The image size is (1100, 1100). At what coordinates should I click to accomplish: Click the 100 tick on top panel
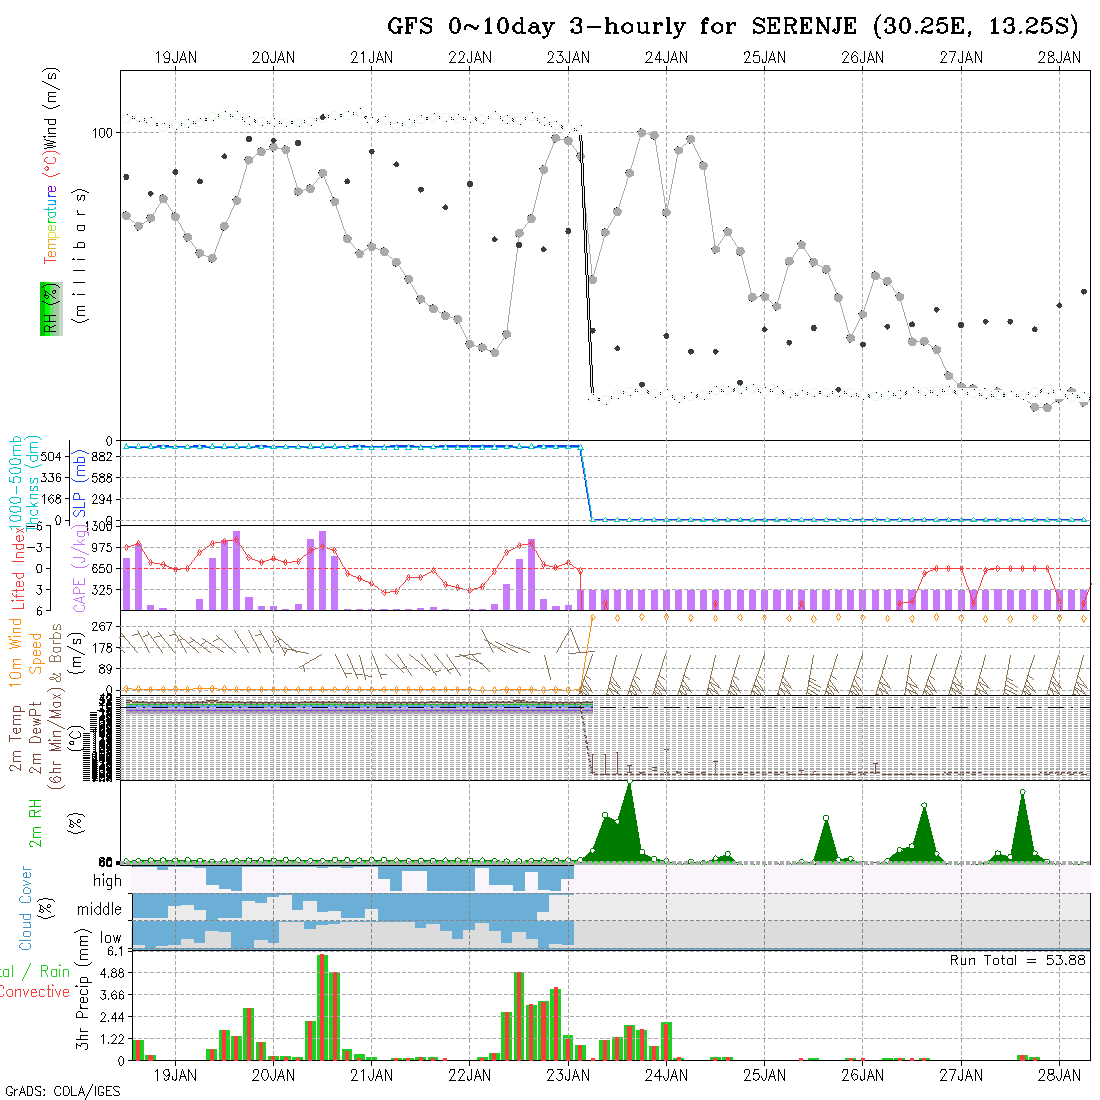[x=104, y=132]
